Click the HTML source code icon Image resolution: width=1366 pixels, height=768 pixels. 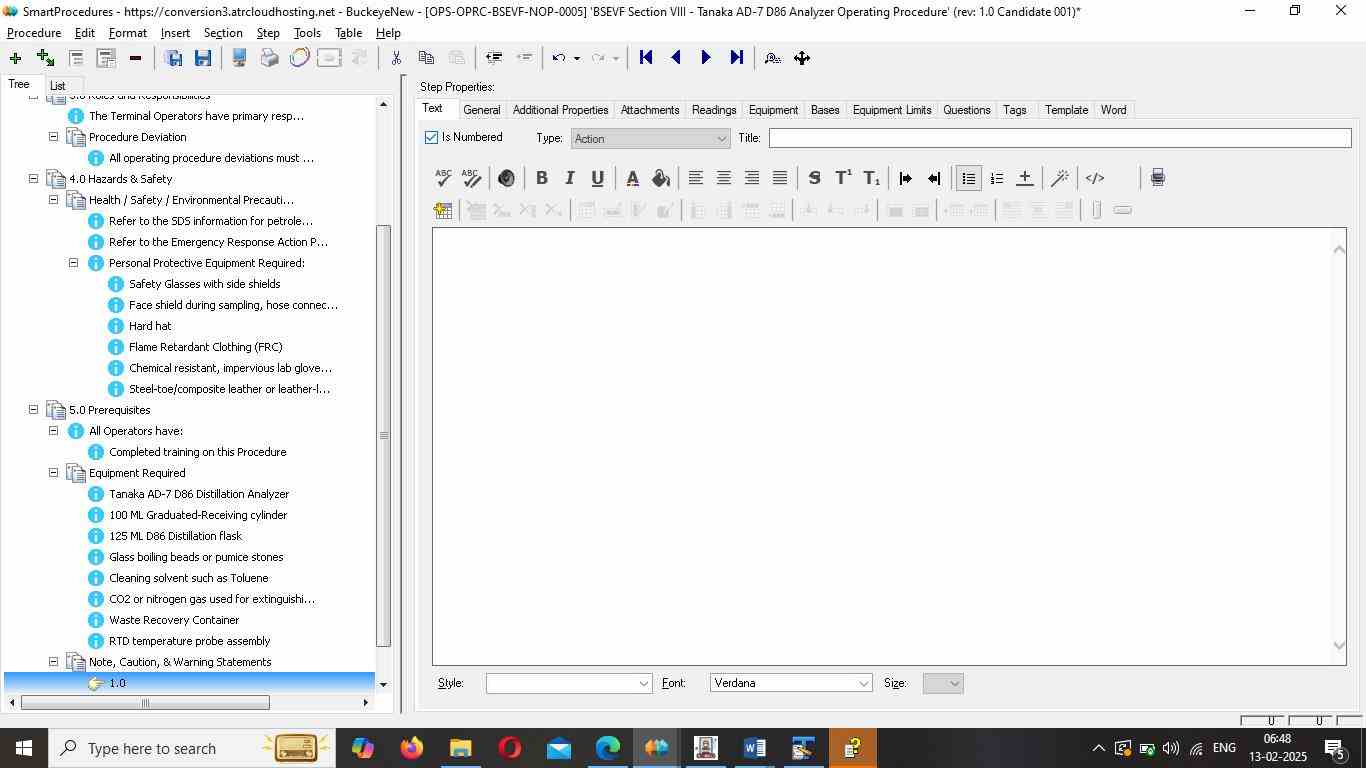click(x=1095, y=178)
